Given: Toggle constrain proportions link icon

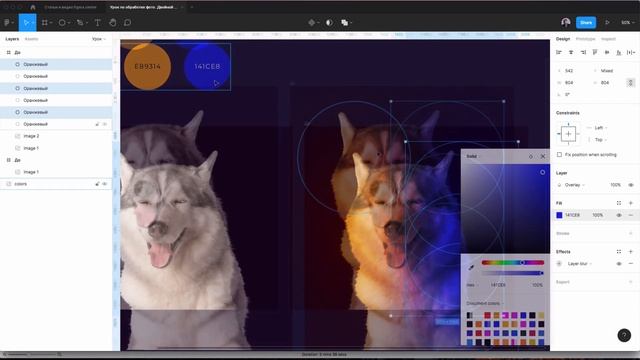Looking at the screenshot, I should (x=630, y=82).
